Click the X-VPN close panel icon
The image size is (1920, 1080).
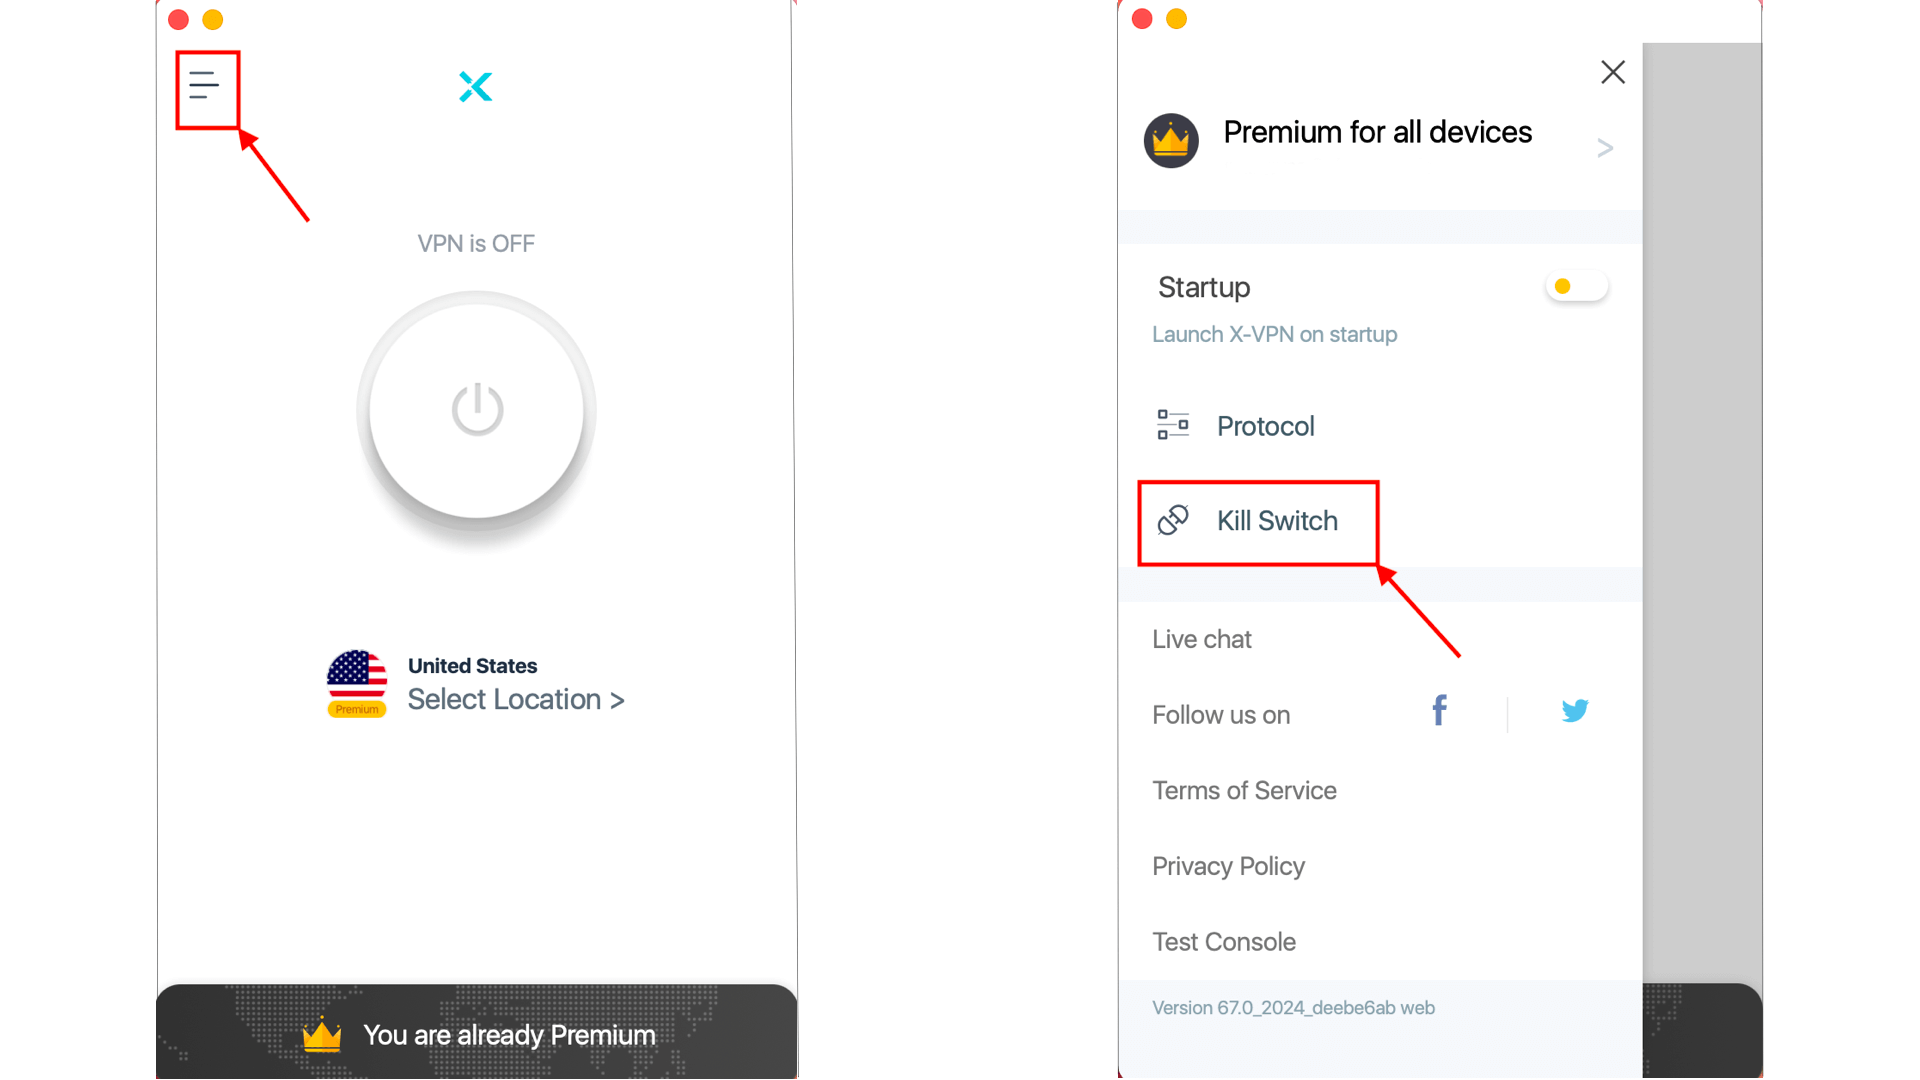[x=1613, y=73]
